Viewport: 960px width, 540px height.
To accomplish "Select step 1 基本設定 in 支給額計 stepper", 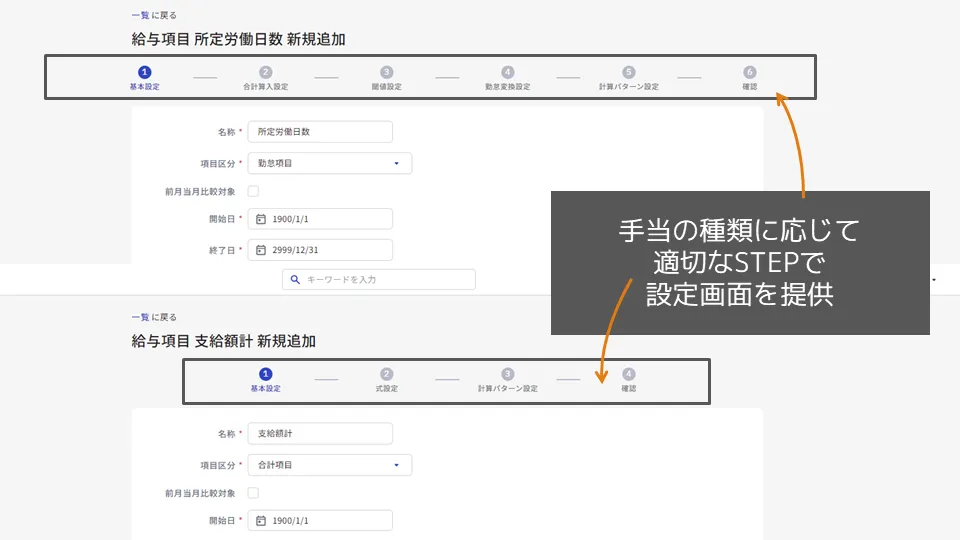I will pos(265,380).
